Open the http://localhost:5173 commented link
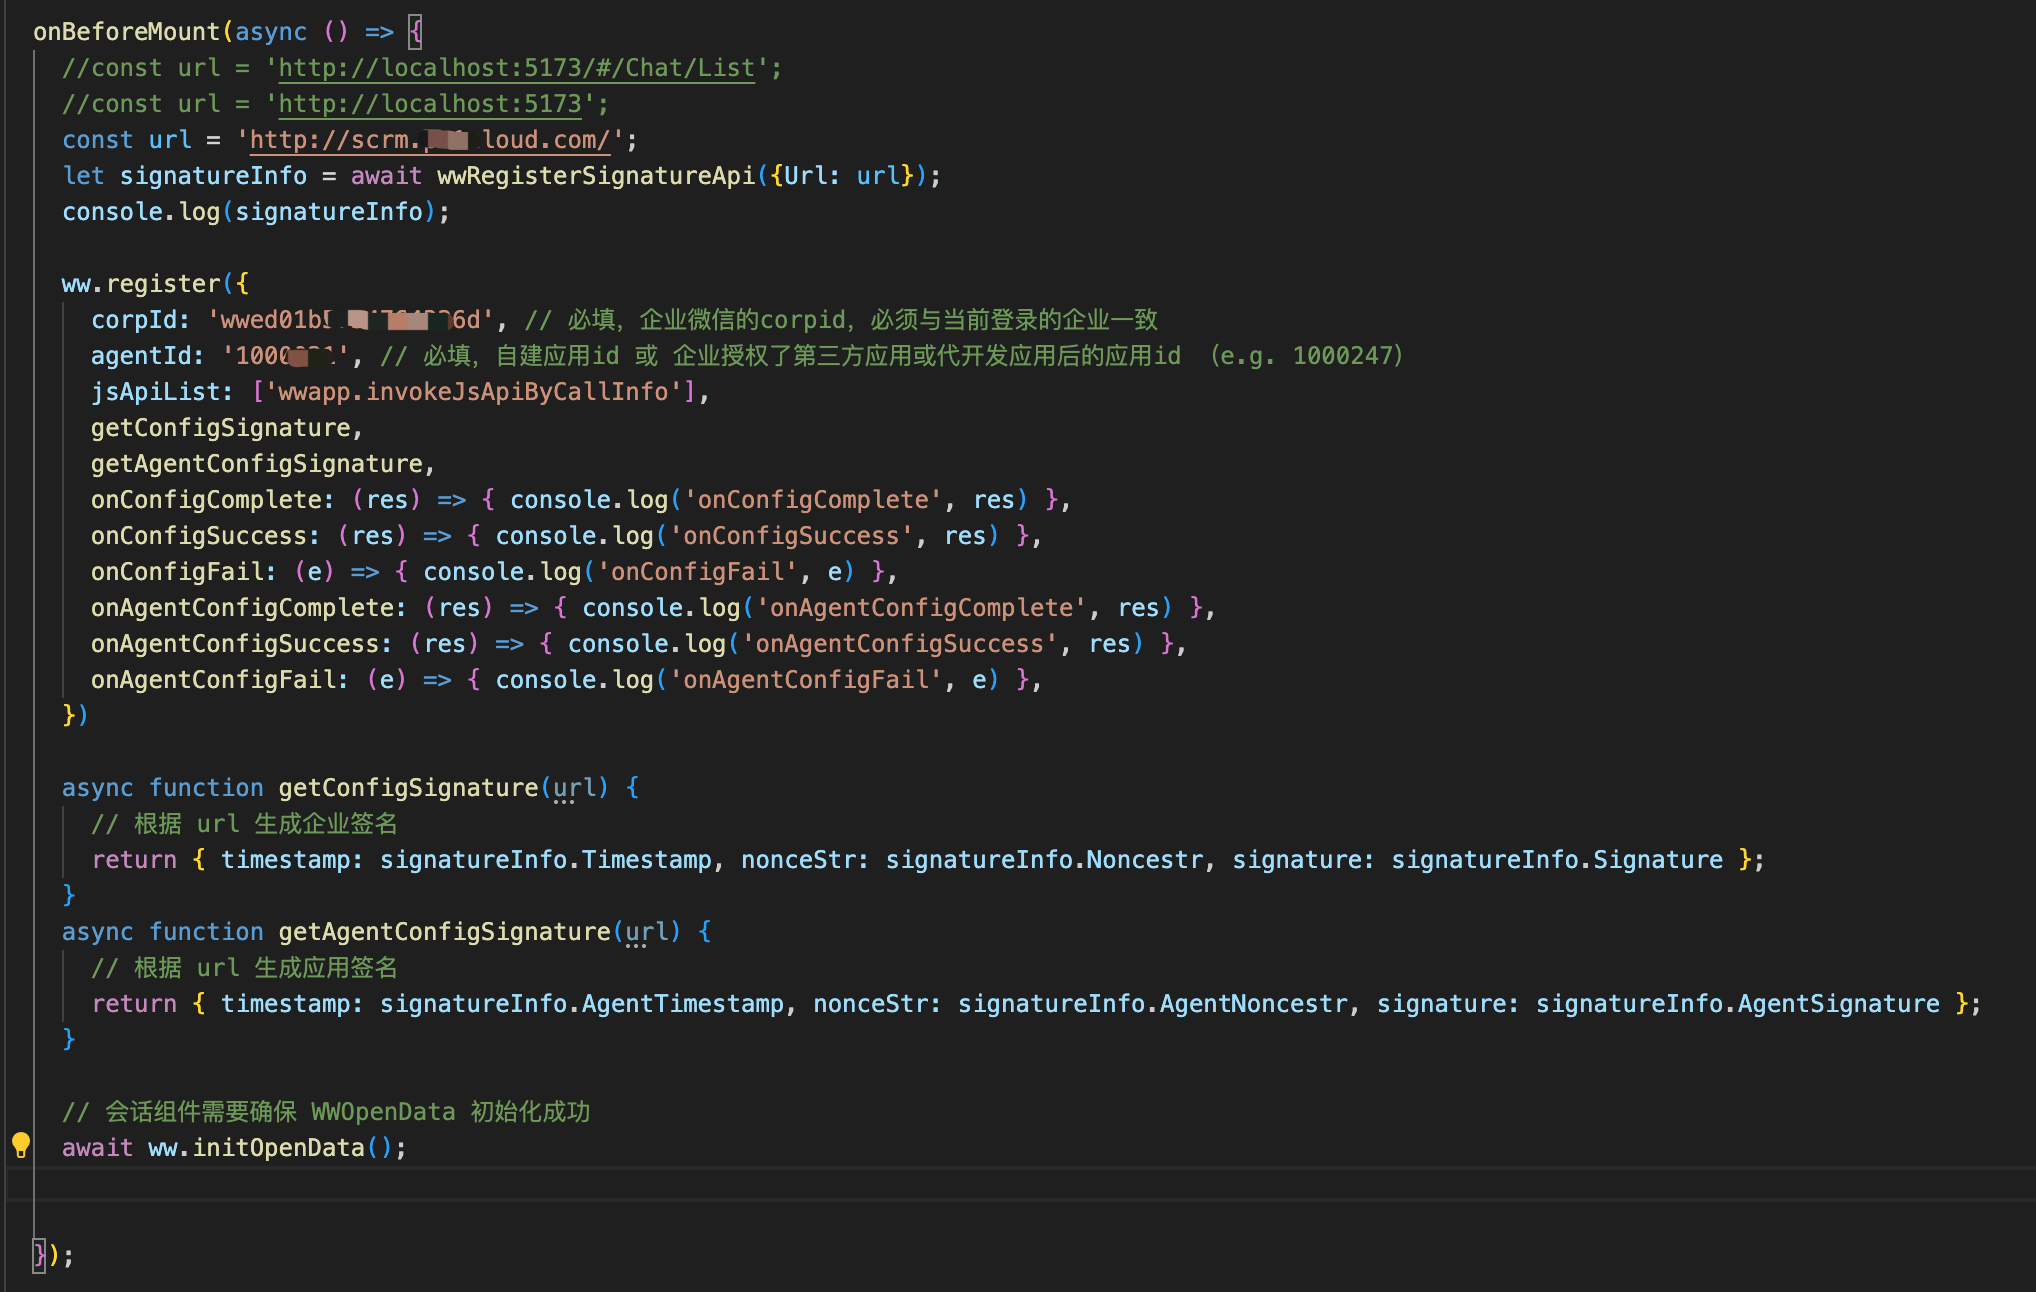Image resolution: width=2036 pixels, height=1292 pixels. (429, 104)
